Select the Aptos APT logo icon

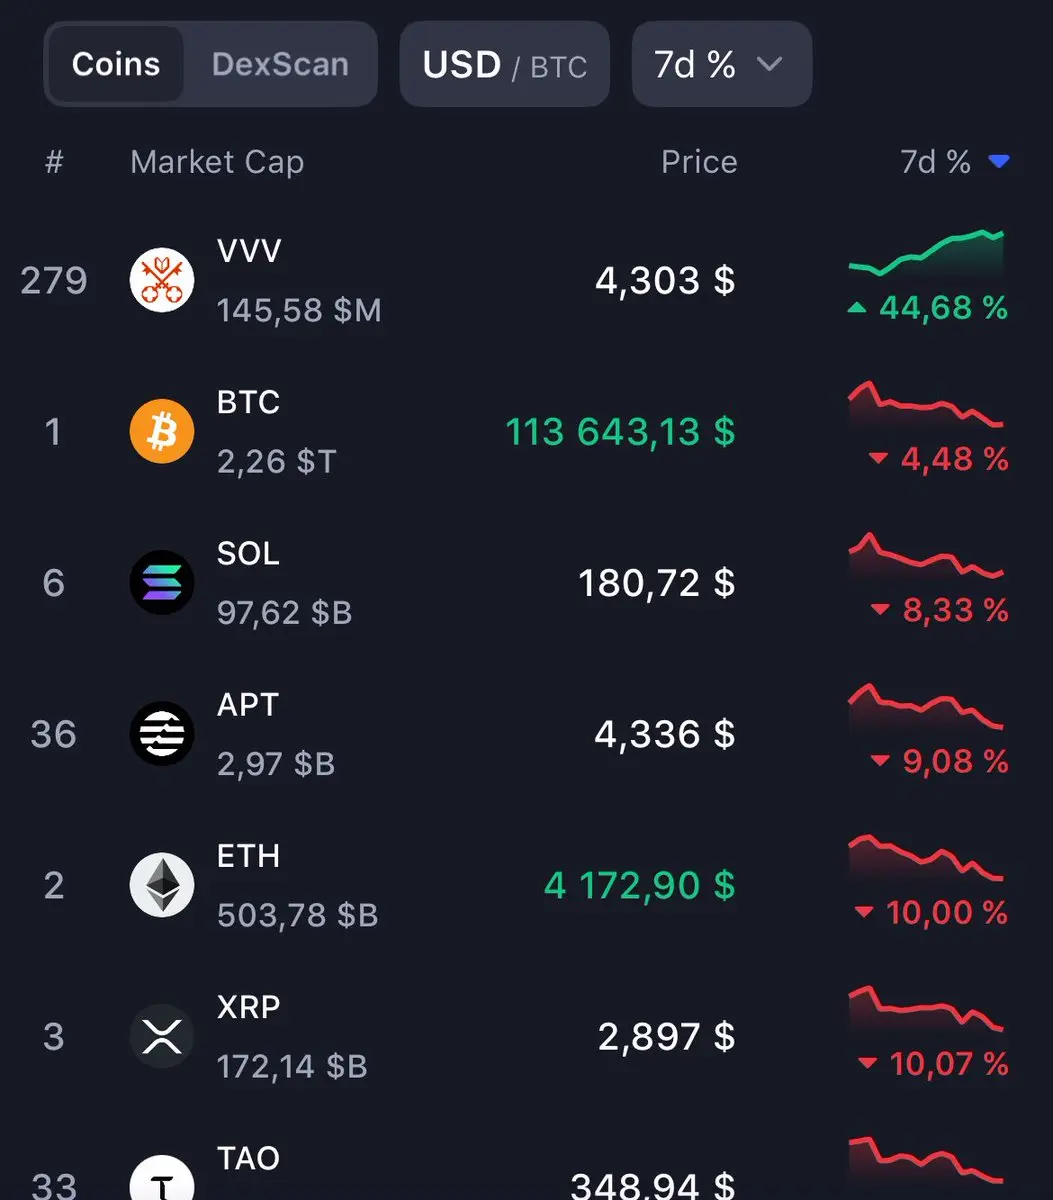[162, 734]
